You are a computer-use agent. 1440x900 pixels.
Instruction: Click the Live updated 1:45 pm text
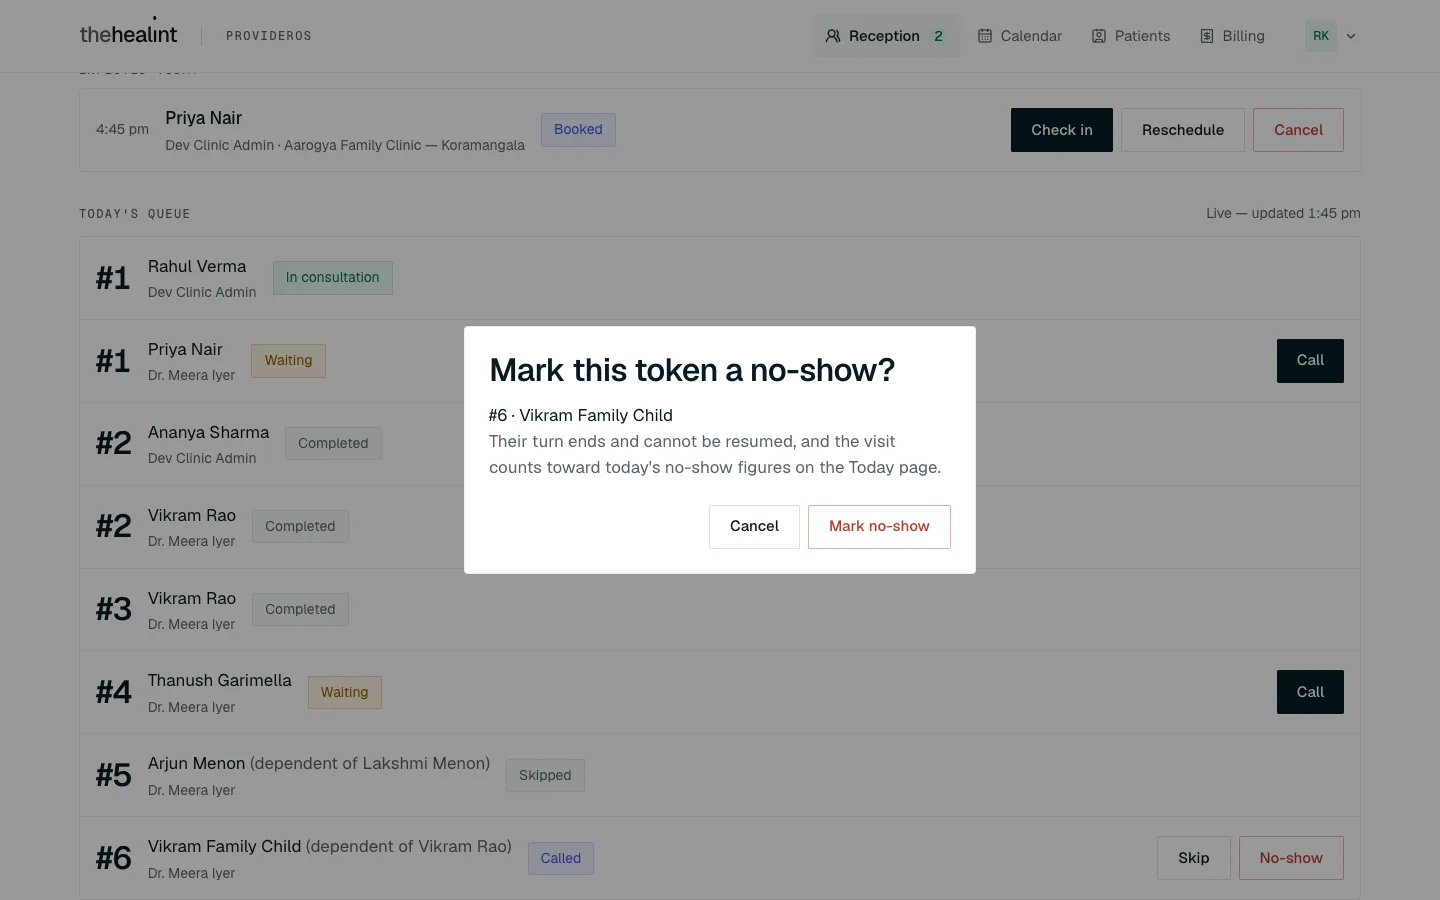click(1283, 214)
